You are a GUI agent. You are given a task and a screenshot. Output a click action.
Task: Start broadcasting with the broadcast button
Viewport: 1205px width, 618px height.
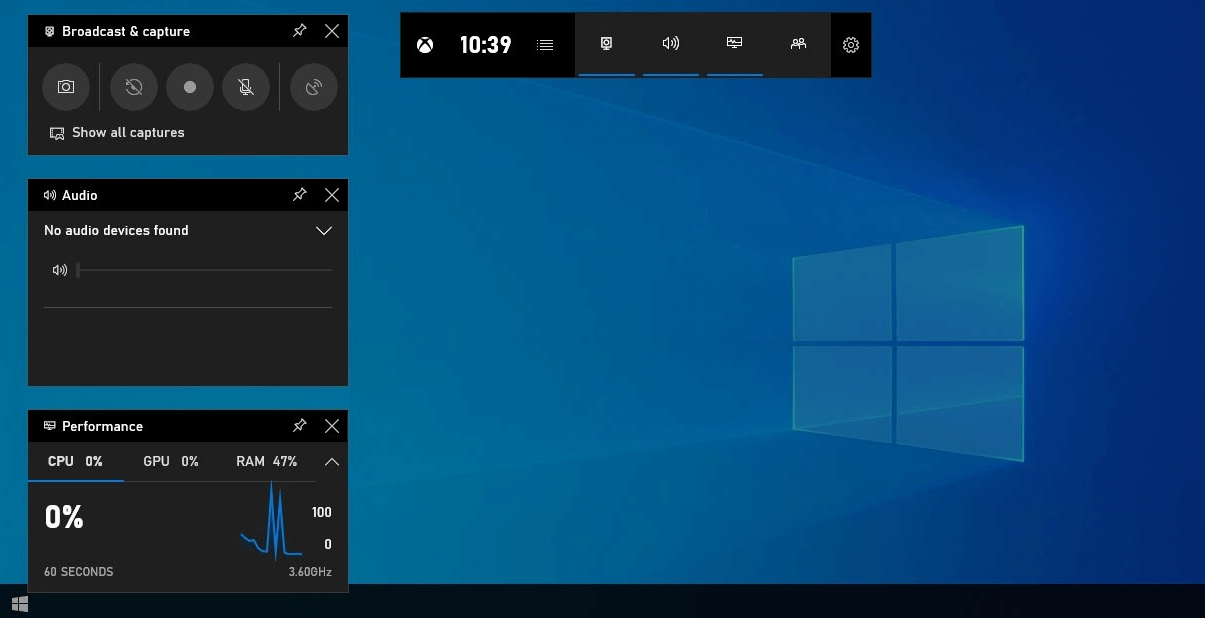click(314, 87)
